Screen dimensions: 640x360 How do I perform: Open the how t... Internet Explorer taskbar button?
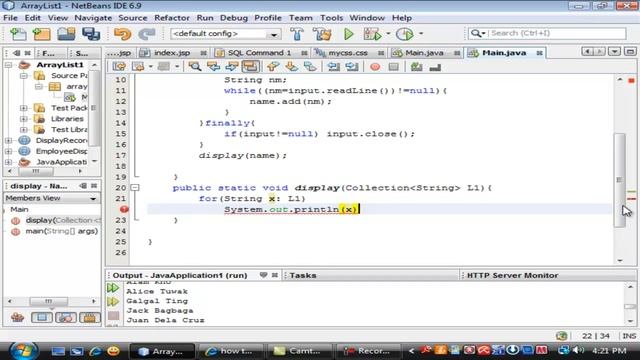click(x=230, y=351)
